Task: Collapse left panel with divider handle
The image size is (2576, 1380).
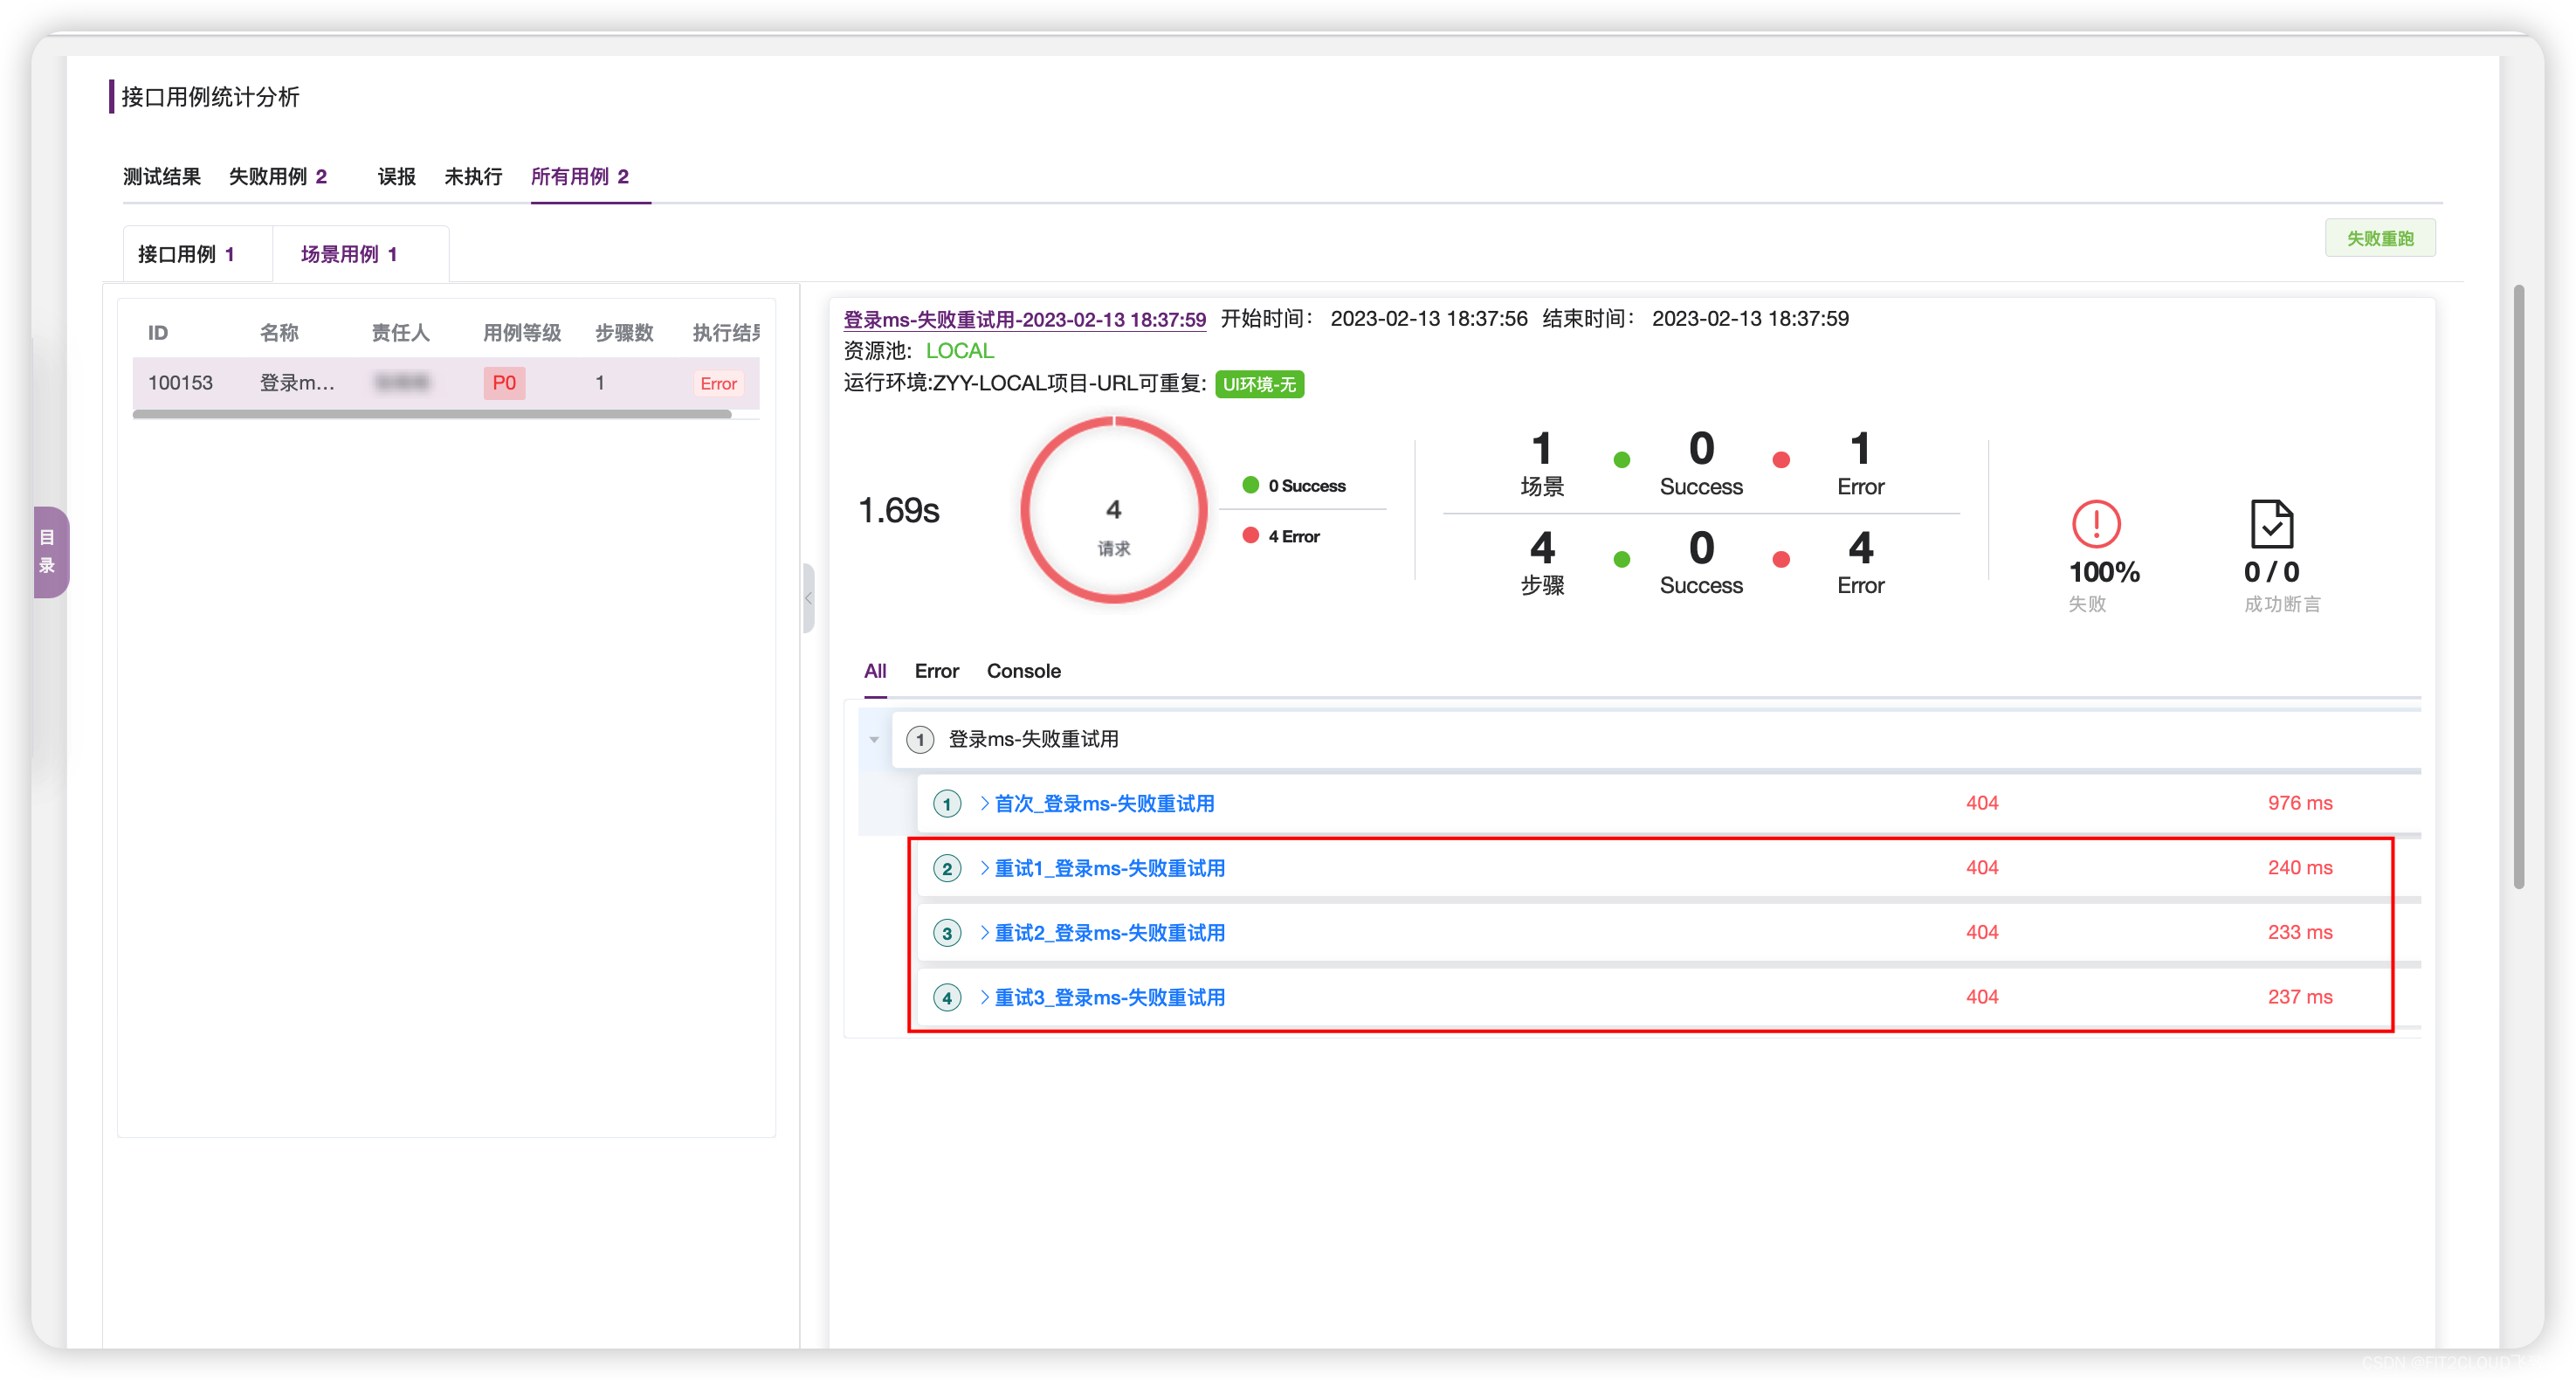Action: [x=808, y=598]
